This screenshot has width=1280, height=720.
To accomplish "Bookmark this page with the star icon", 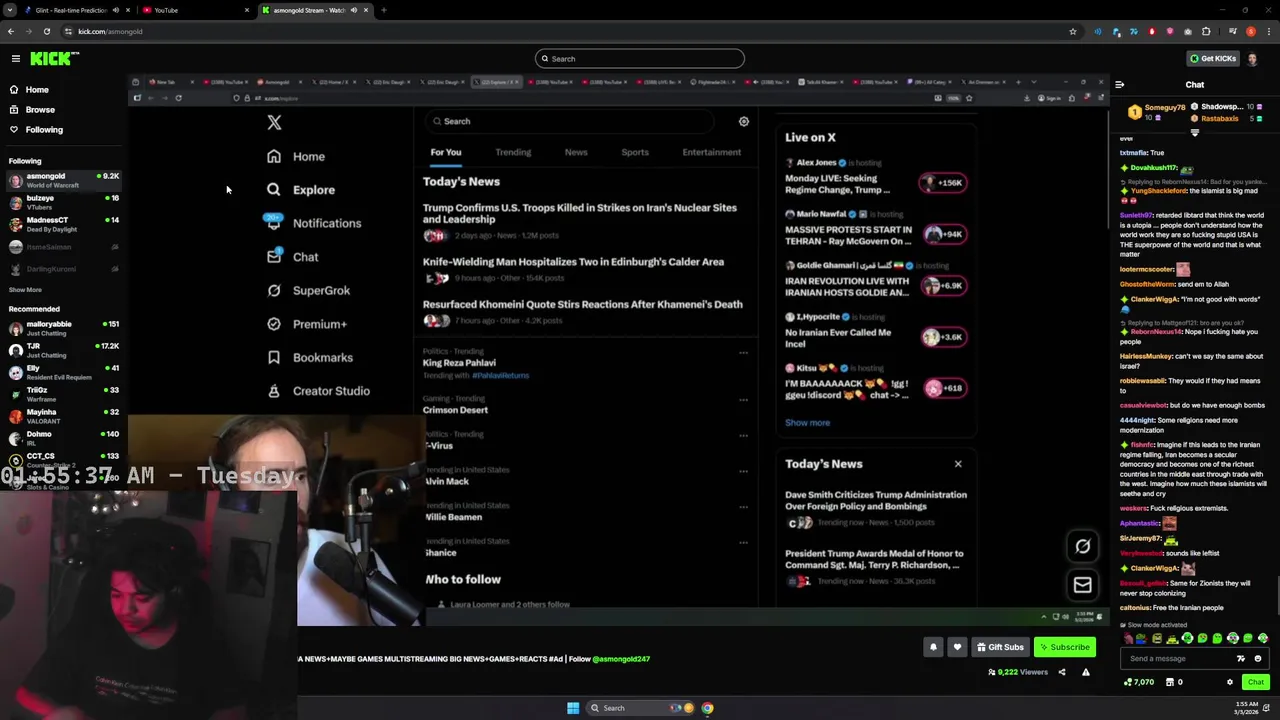I will click(x=1073, y=31).
